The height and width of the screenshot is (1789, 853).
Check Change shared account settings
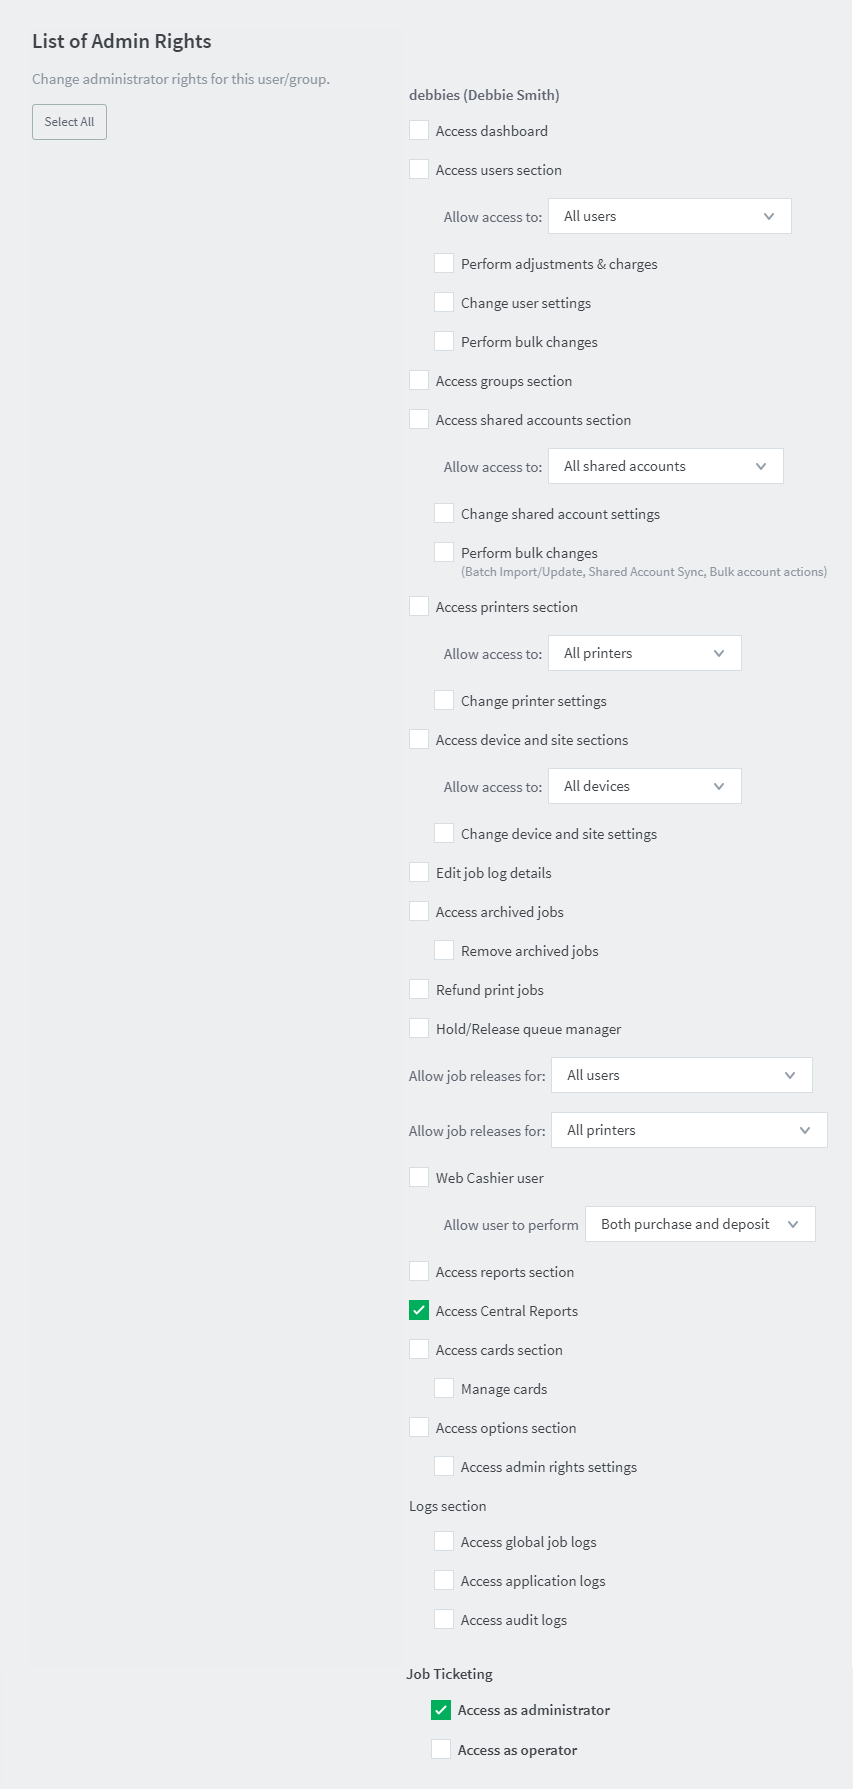tap(444, 513)
